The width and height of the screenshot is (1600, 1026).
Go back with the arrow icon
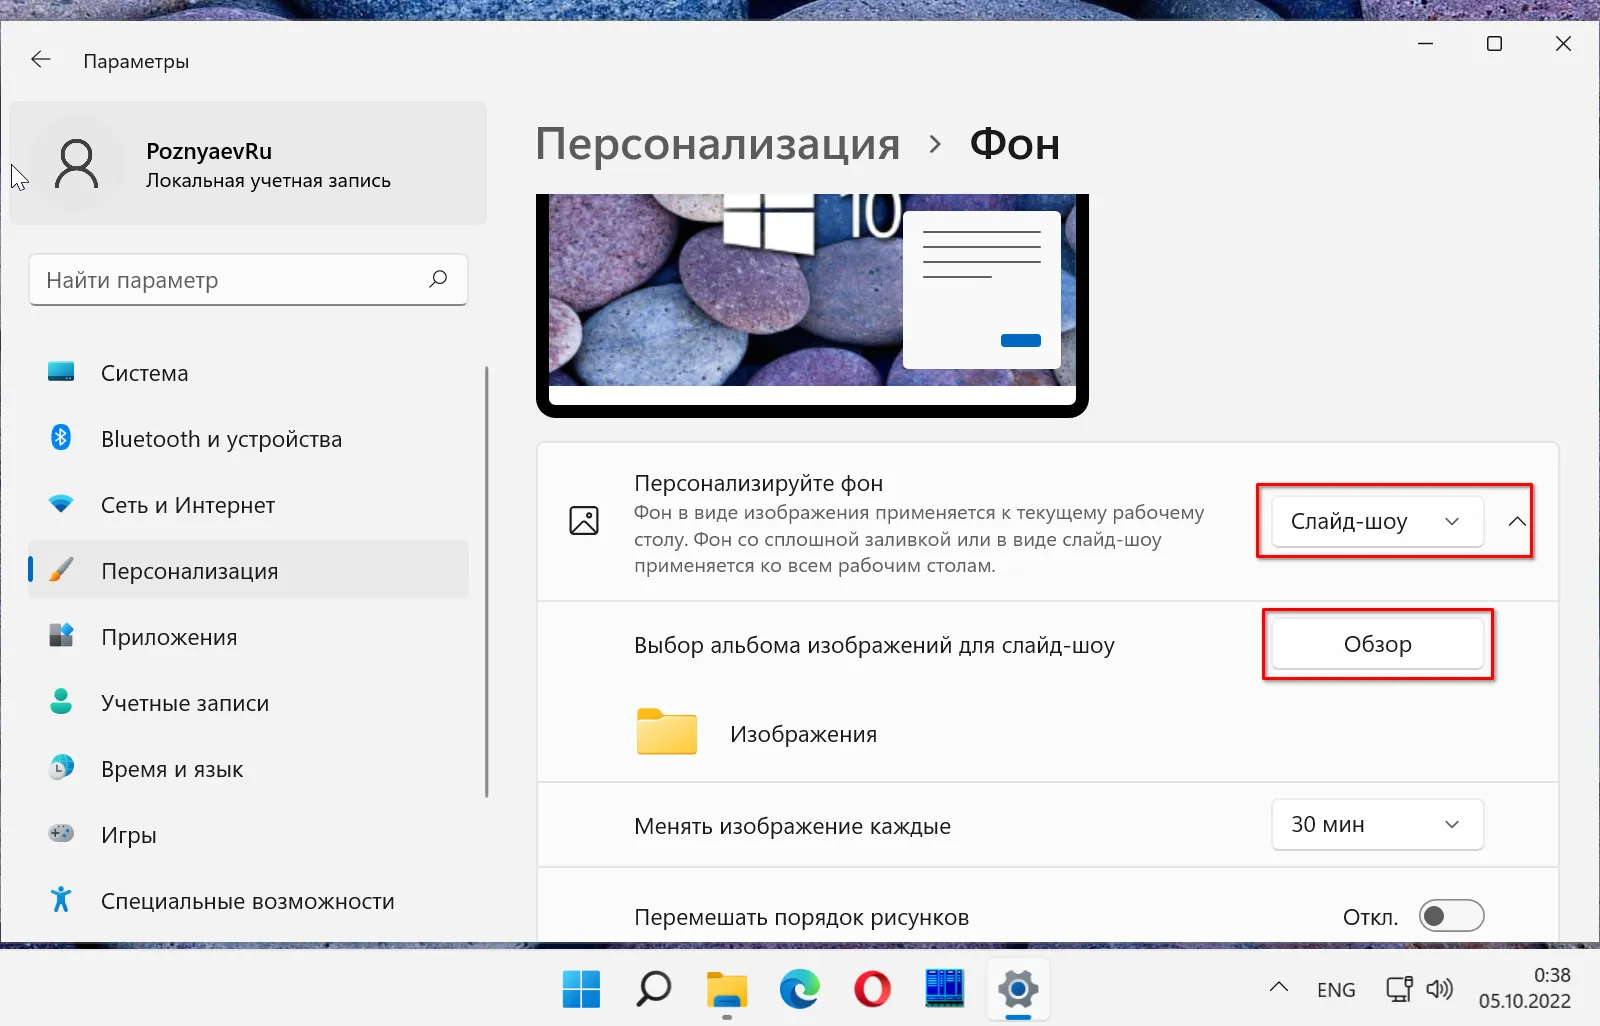tap(40, 60)
